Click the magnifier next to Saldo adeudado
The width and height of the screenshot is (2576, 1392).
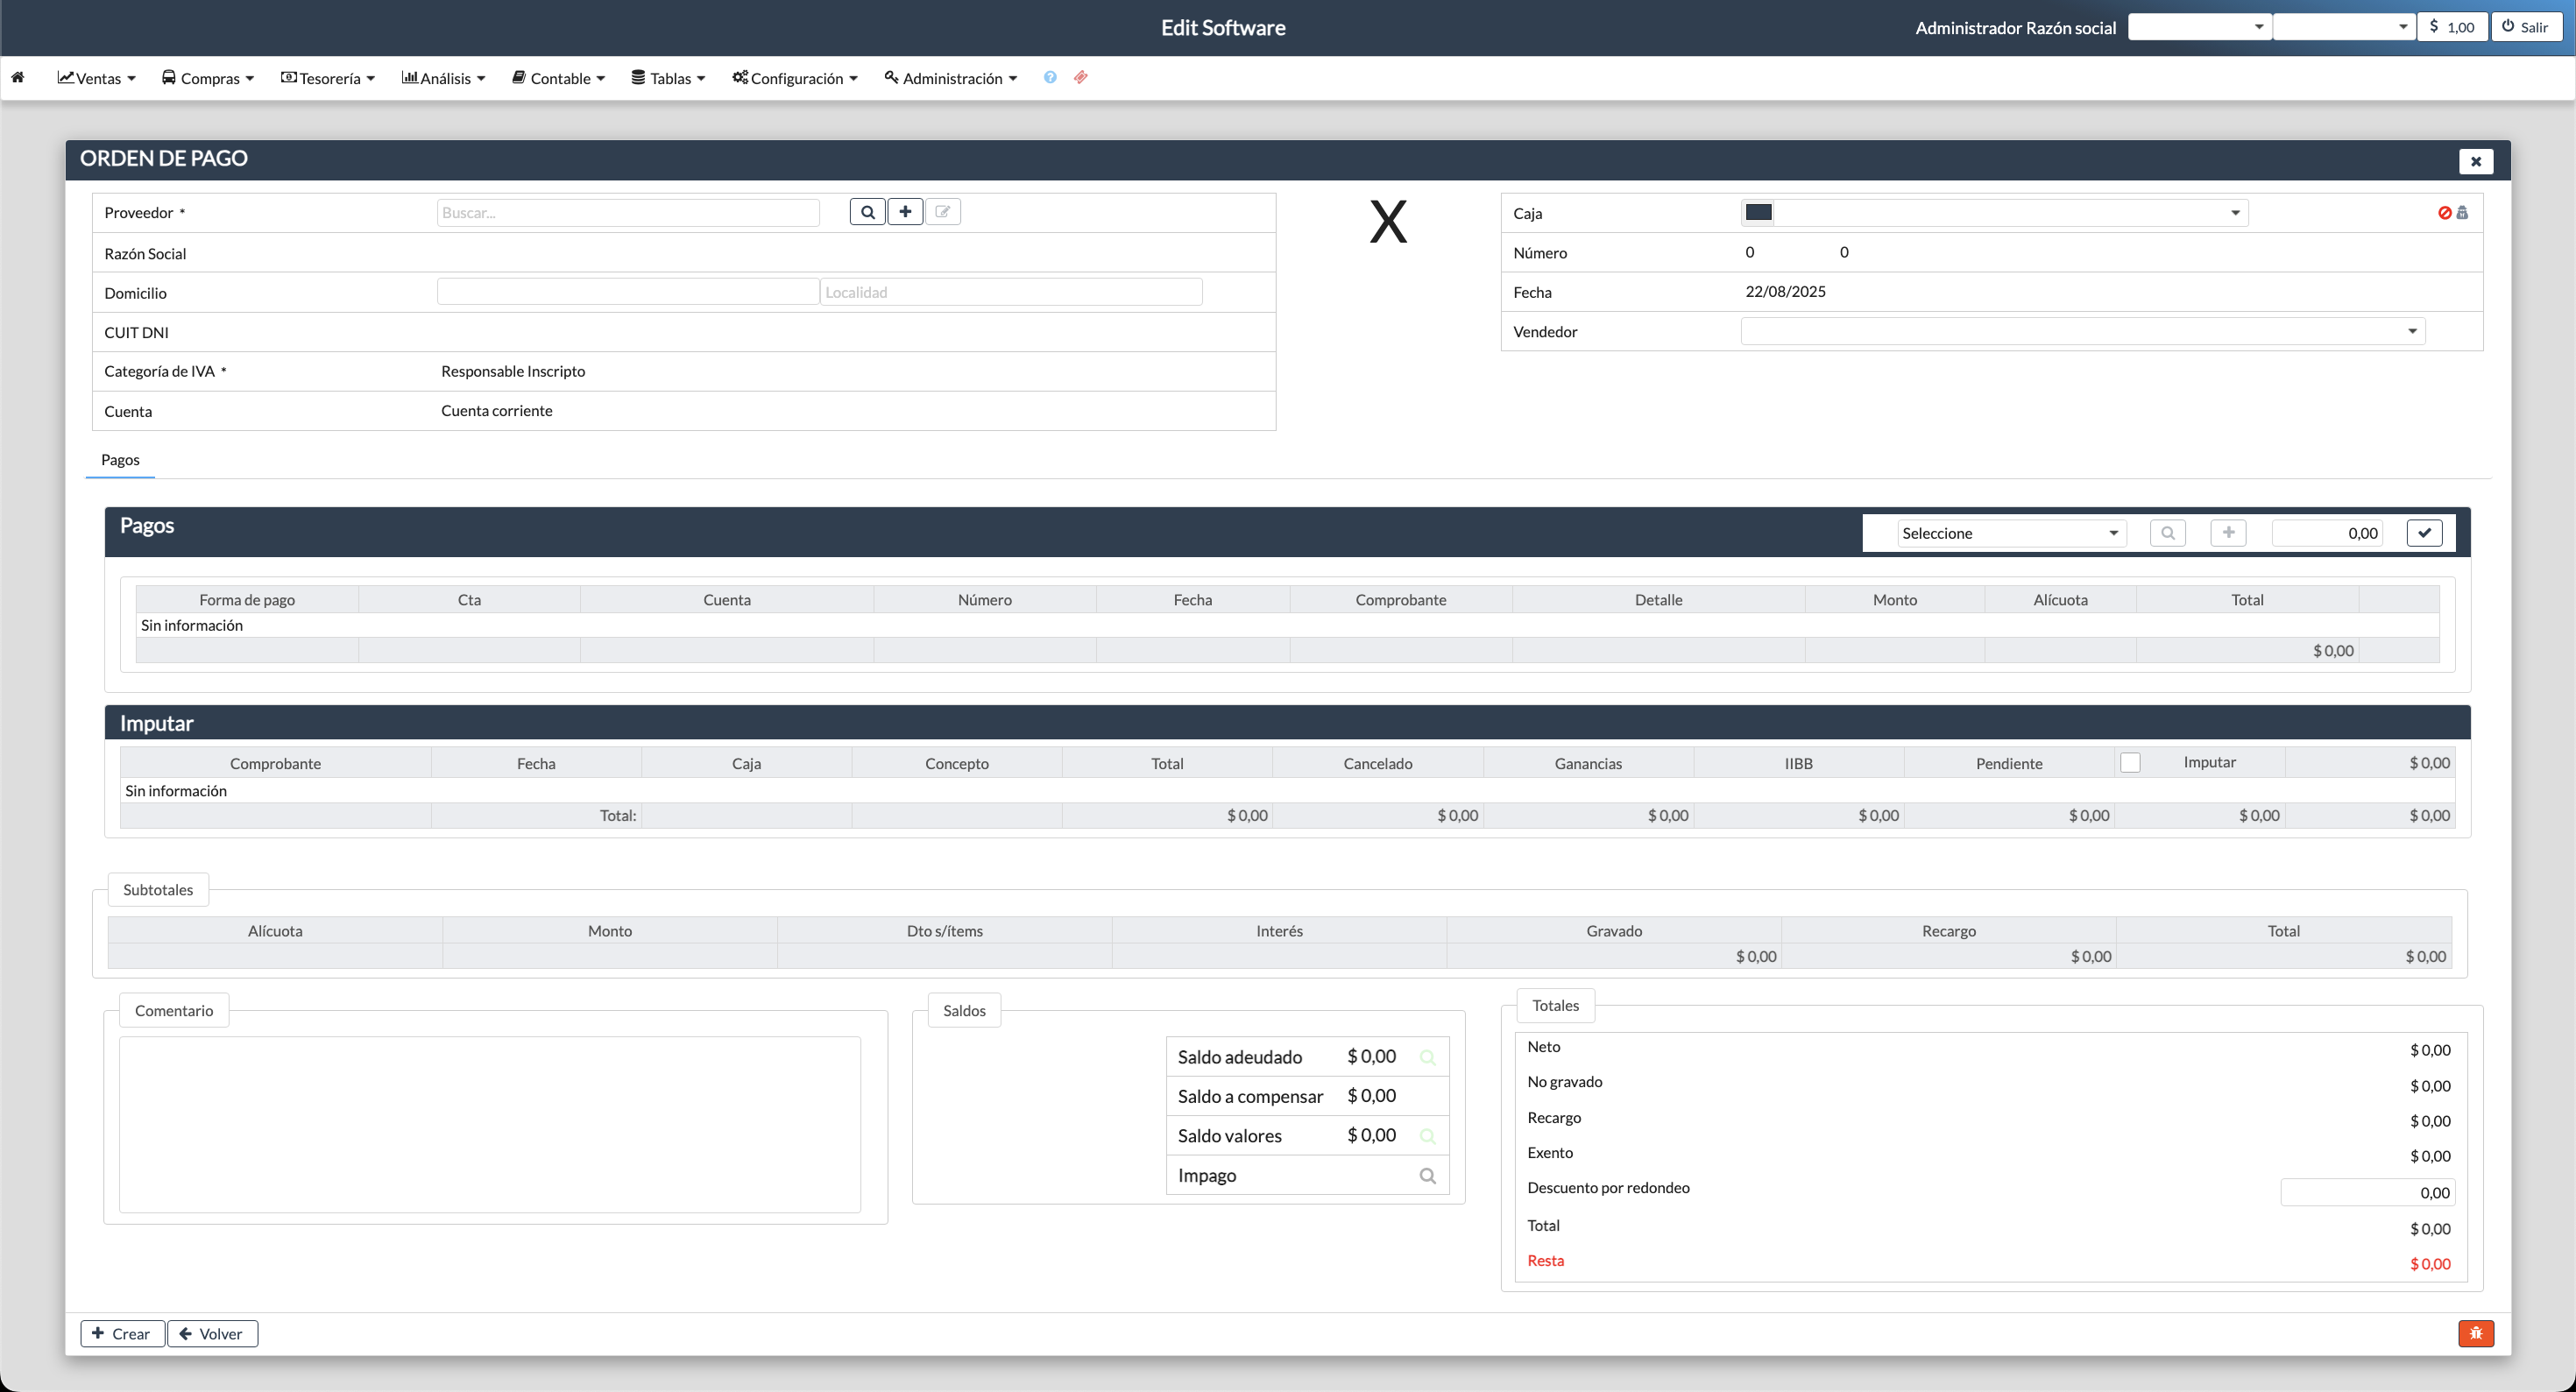(x=1428, y=1056)
